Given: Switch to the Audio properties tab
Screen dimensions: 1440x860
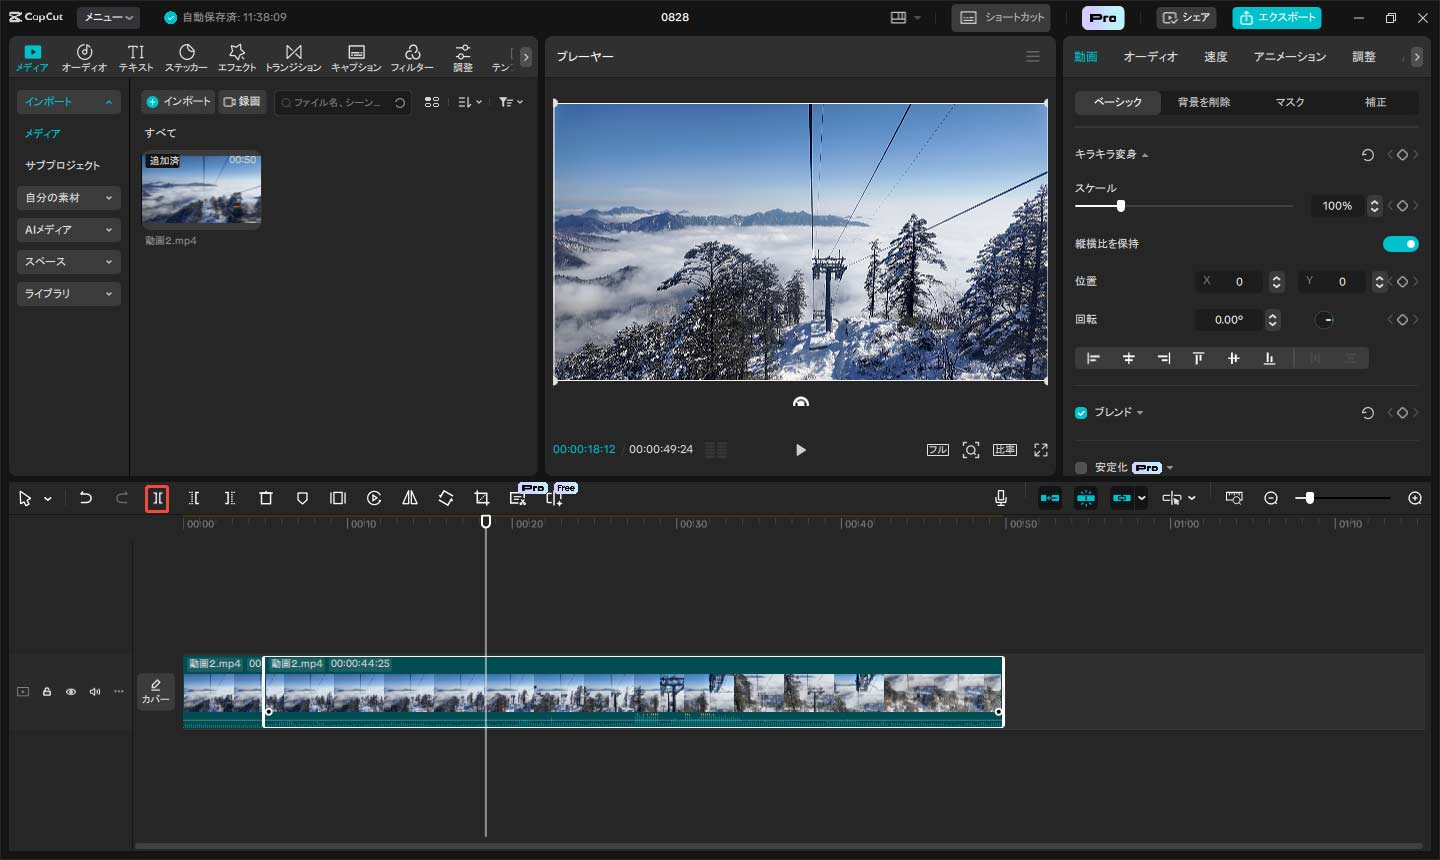Looking at the screenshot, I should point(1150,57).
